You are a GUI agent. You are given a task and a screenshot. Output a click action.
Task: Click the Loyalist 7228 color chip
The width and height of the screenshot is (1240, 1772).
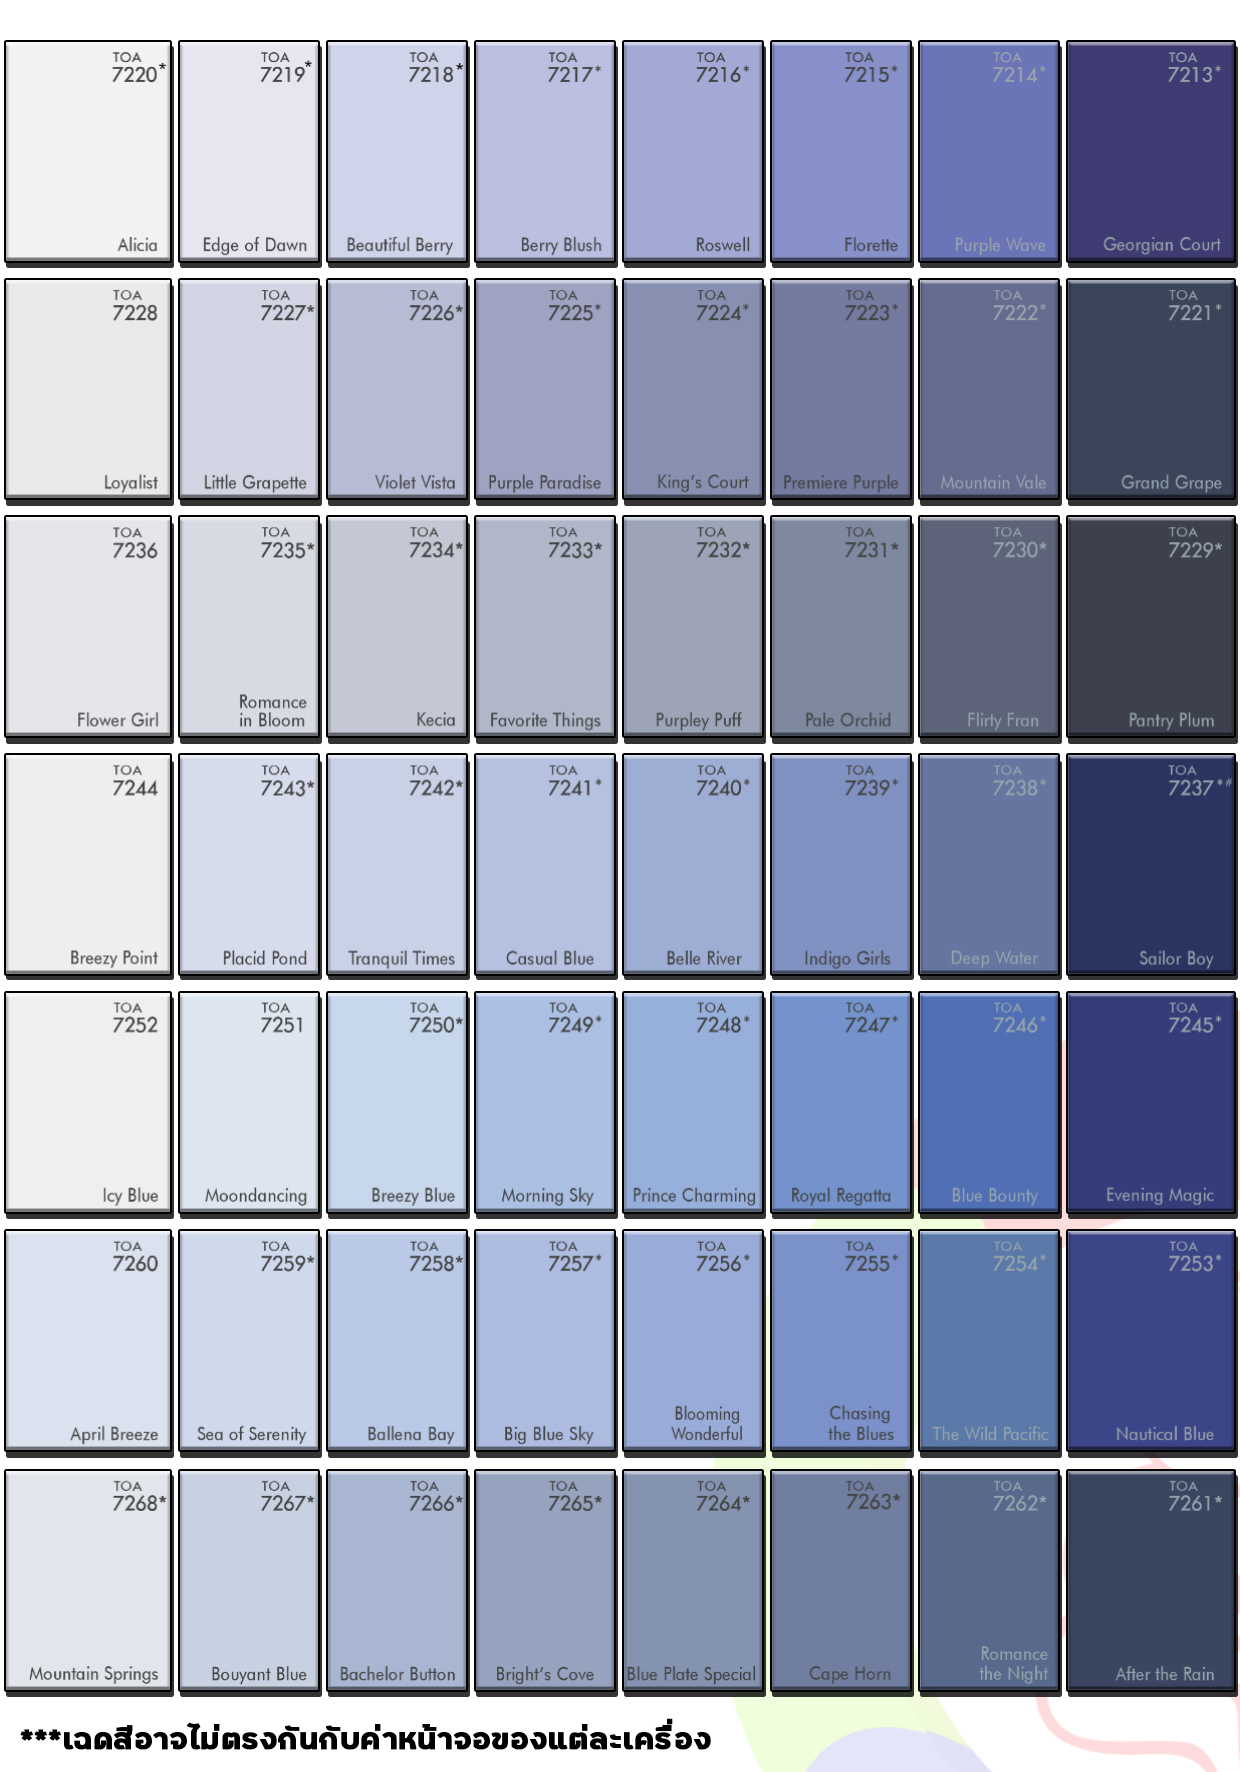88,390
